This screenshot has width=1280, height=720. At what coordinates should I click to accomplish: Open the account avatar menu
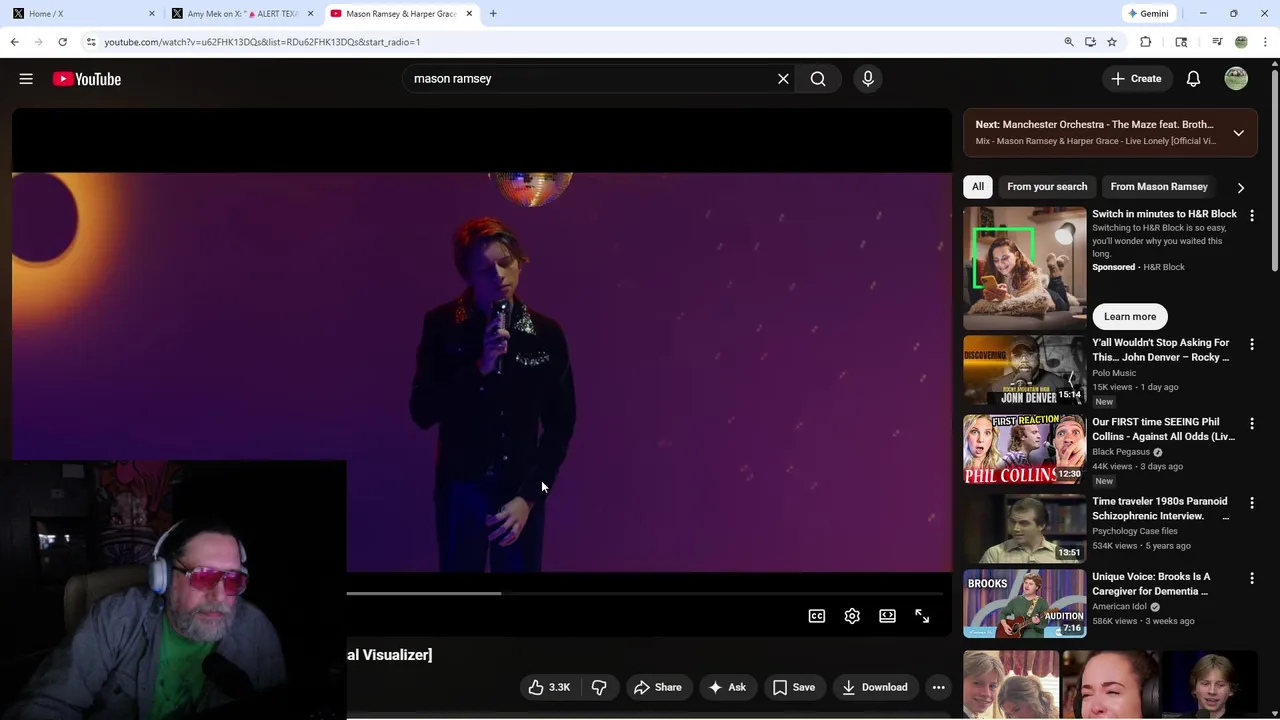coord(1236,79)
